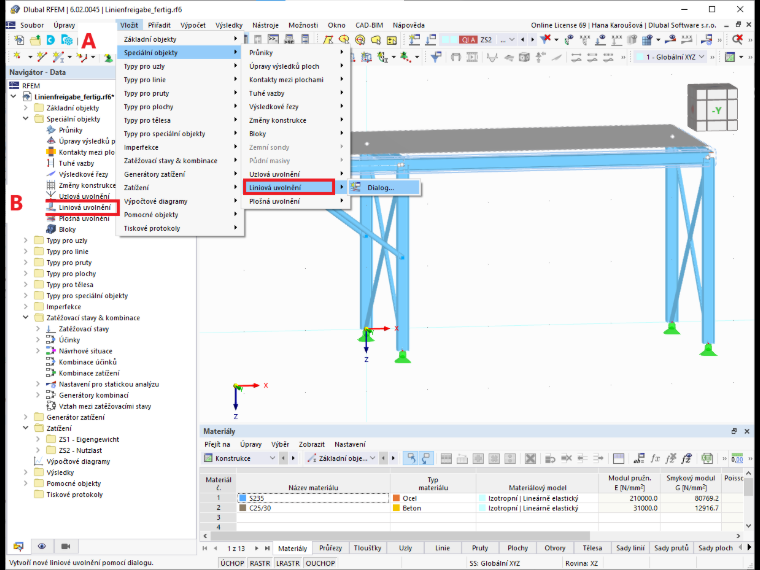Close the Materiály panel
The image size is (760, 570).
pyautogui.click(x=747, y=431)
